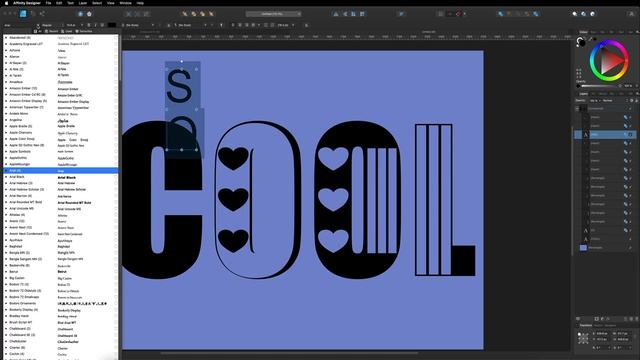Click the Move to Back arrange icon

point(185,14)
